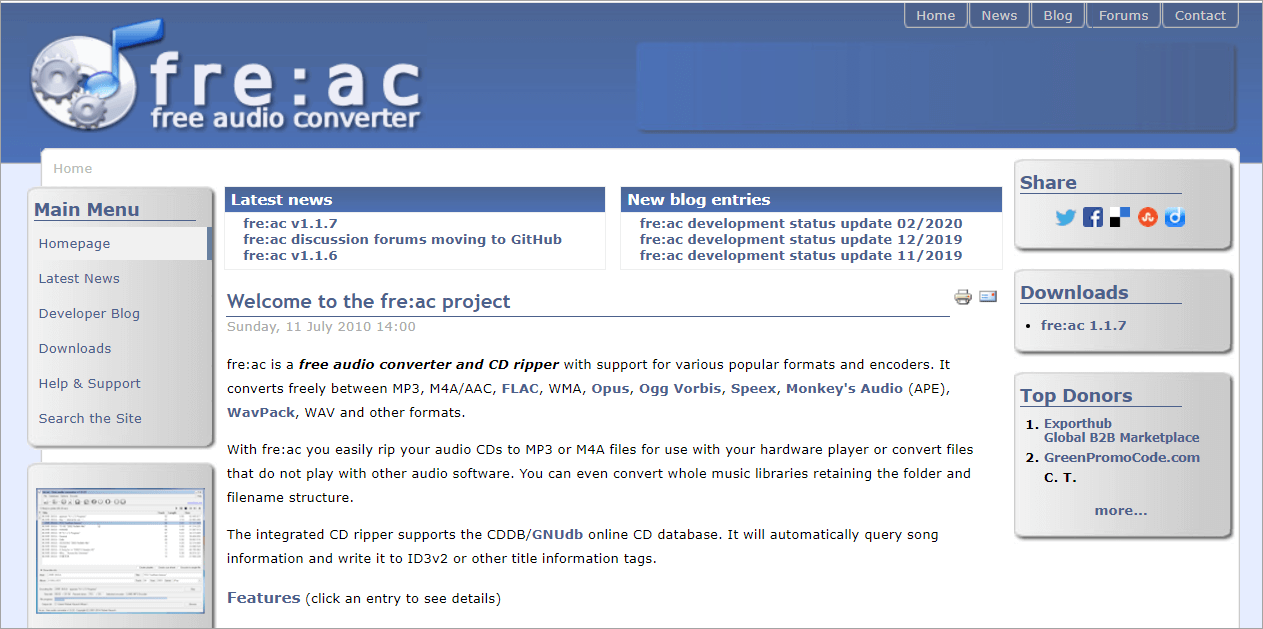Share the page on Facebook
The width and height of the screenshot is (1263, 629).
coord(1092,217)
